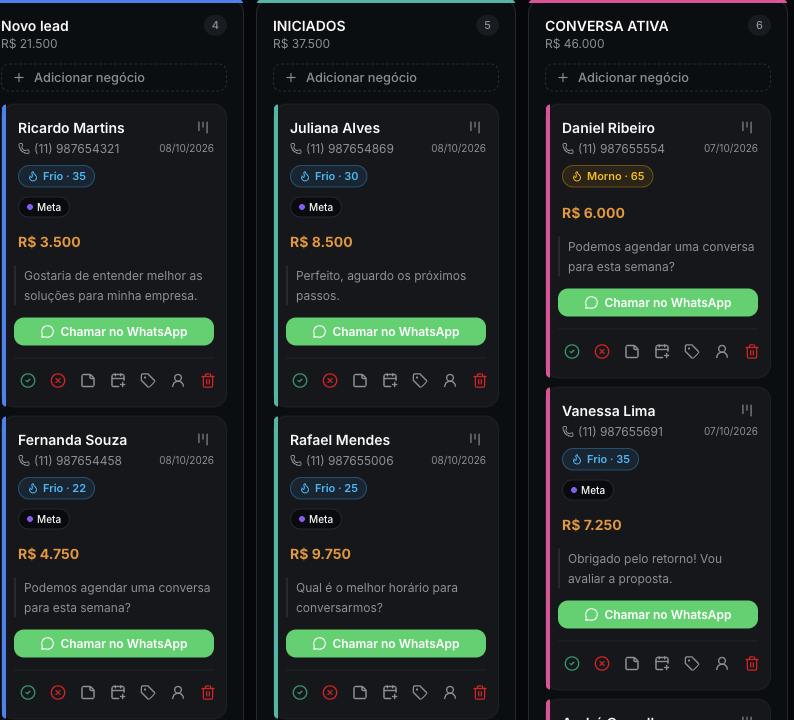Click phone number (11) 987654321

point(77,148)
